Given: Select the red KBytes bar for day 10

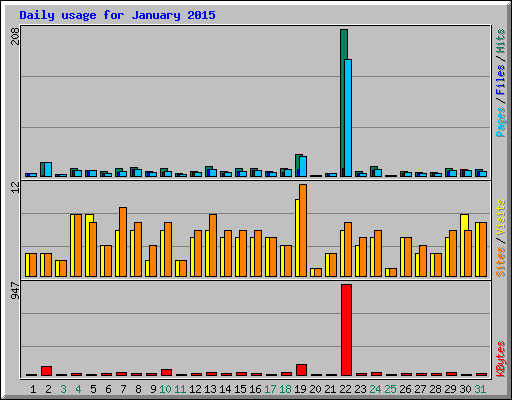Looking at the screenshot, I should (x=166, y=372).
